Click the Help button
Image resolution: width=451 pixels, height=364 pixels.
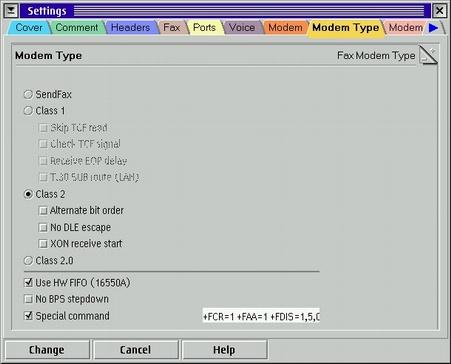point(224,350)
